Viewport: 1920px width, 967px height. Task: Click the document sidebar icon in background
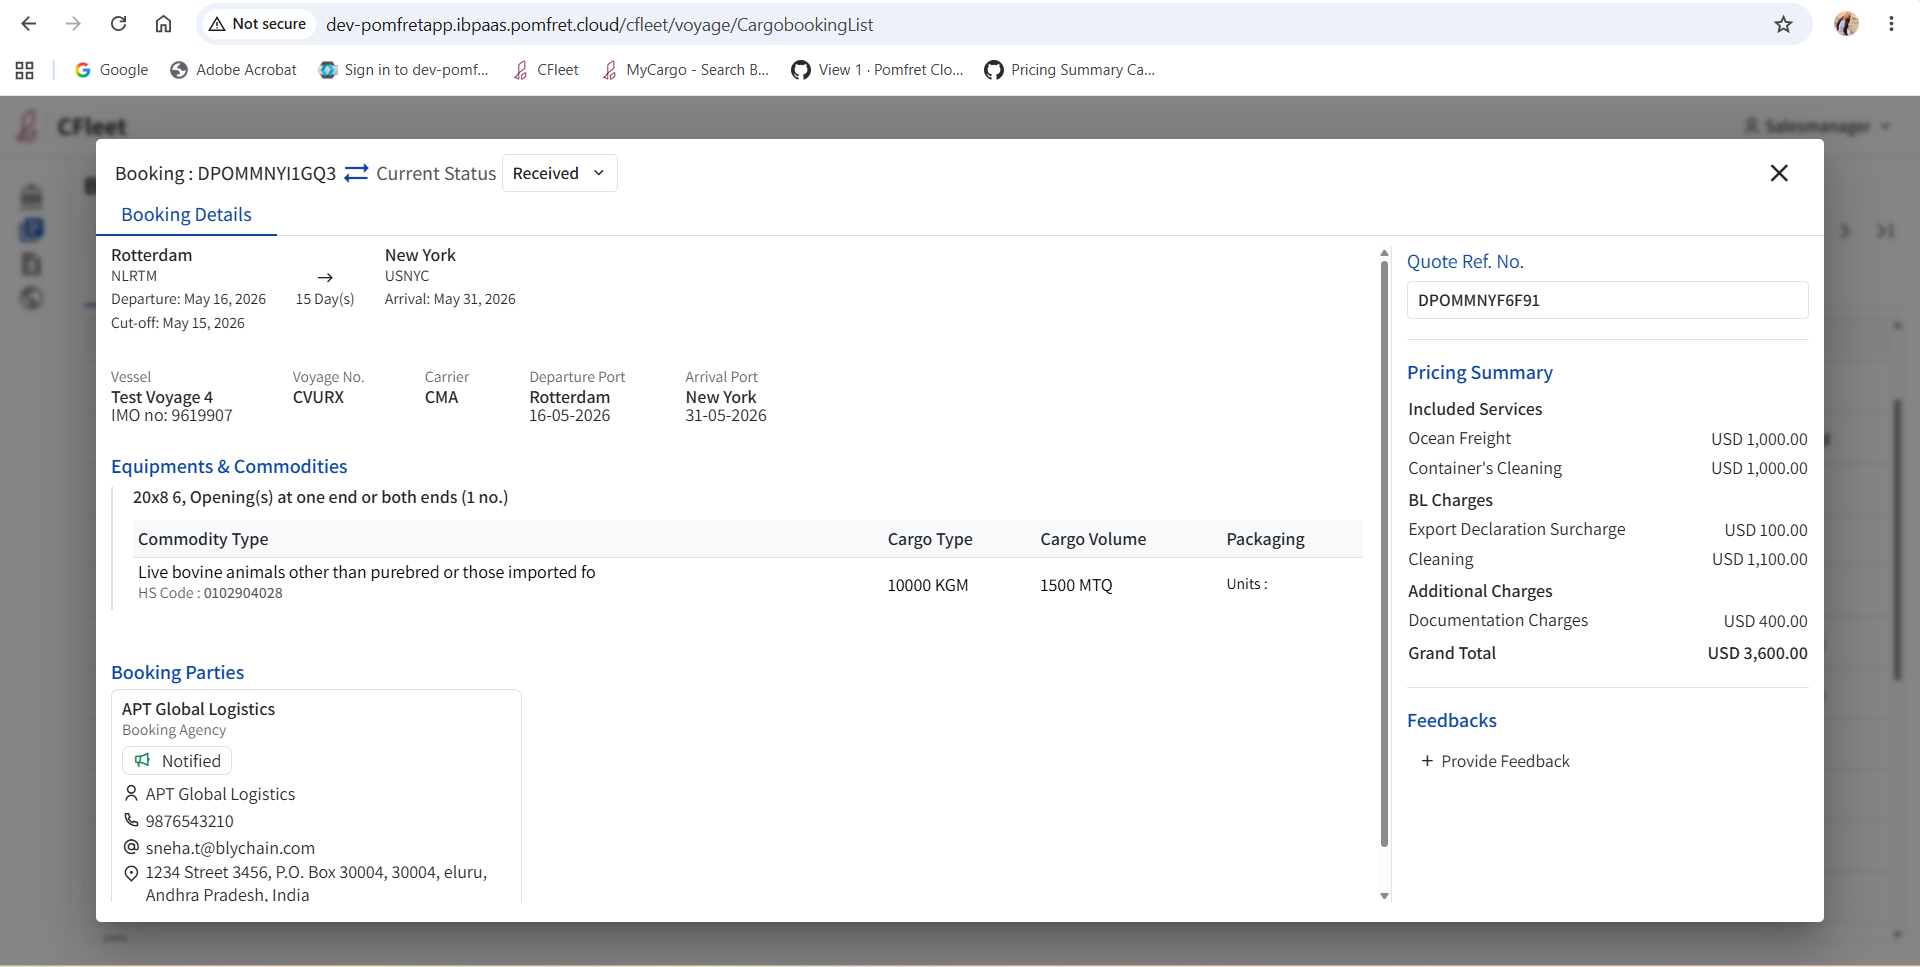[31, 264]
